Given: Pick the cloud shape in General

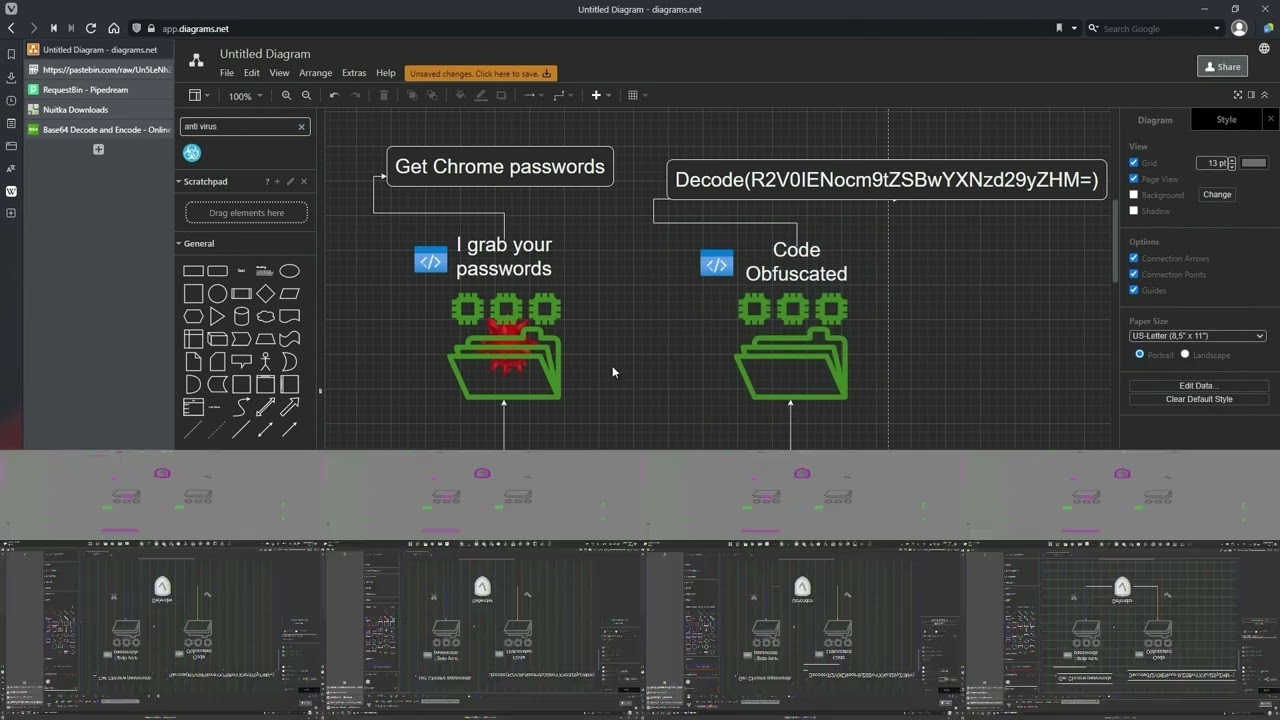Looking at the screenshot, I should pos(265,317).
